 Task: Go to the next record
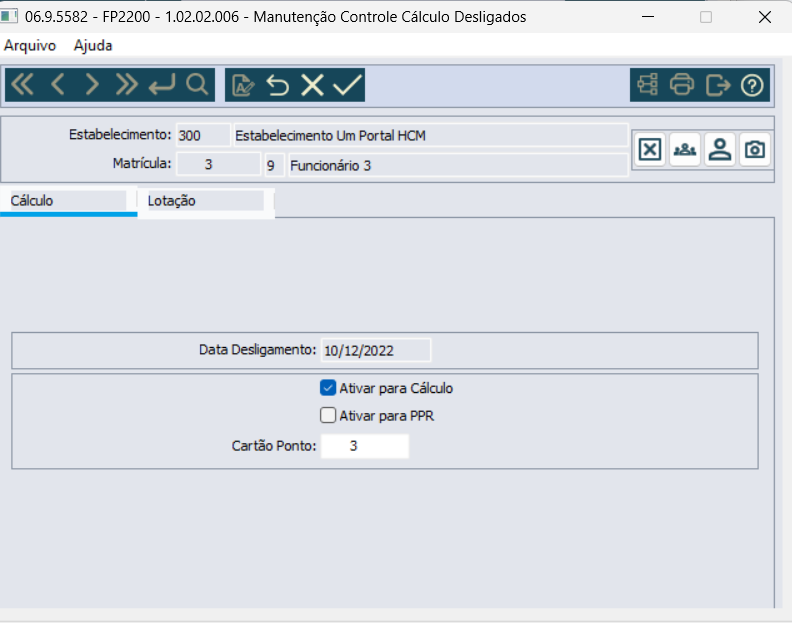(x=91, y=84)
